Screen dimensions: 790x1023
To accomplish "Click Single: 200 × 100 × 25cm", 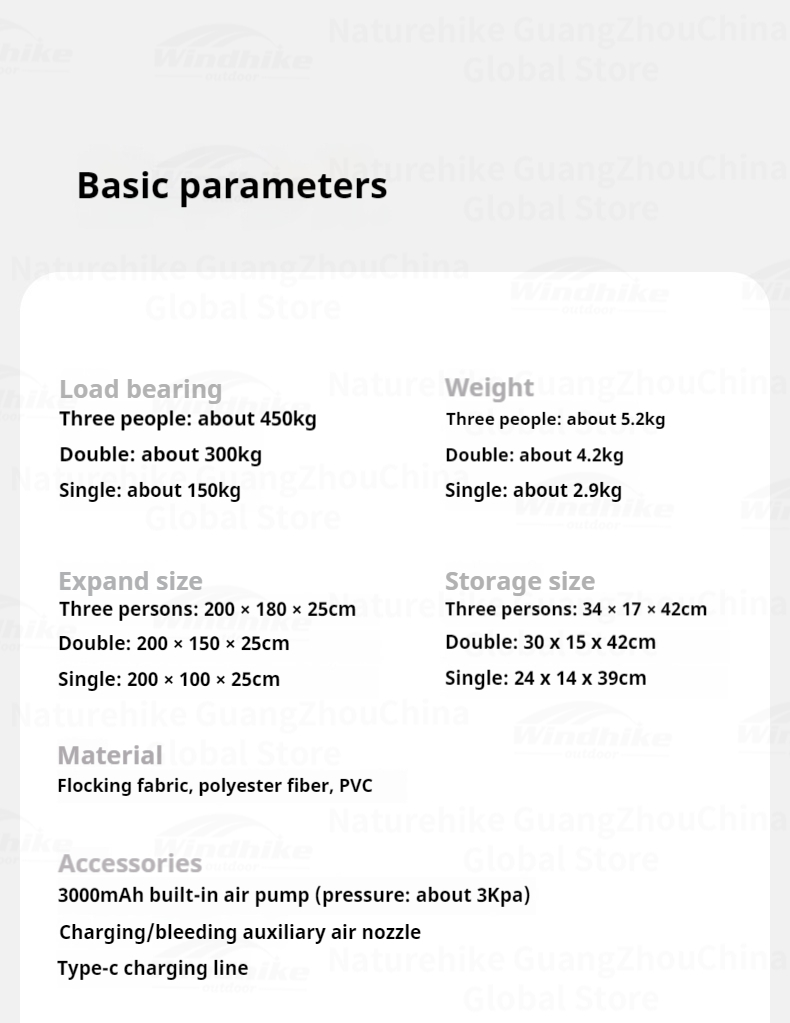I will click(169, 679).
